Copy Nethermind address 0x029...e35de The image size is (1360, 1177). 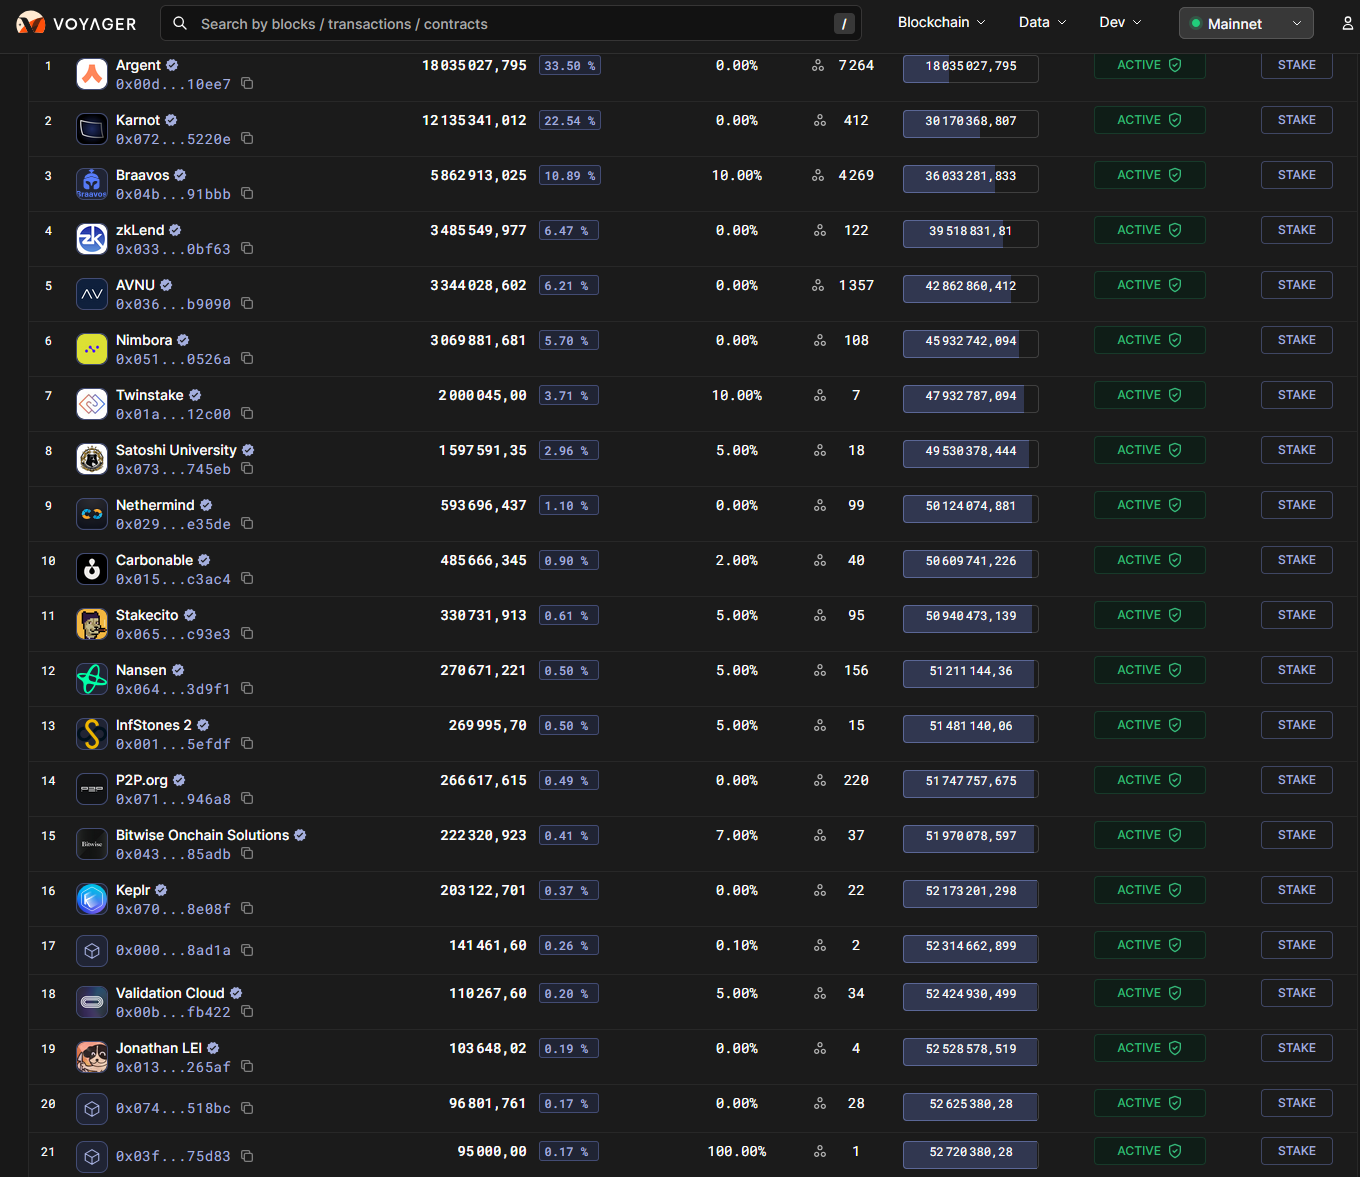(x=247, y=524)
